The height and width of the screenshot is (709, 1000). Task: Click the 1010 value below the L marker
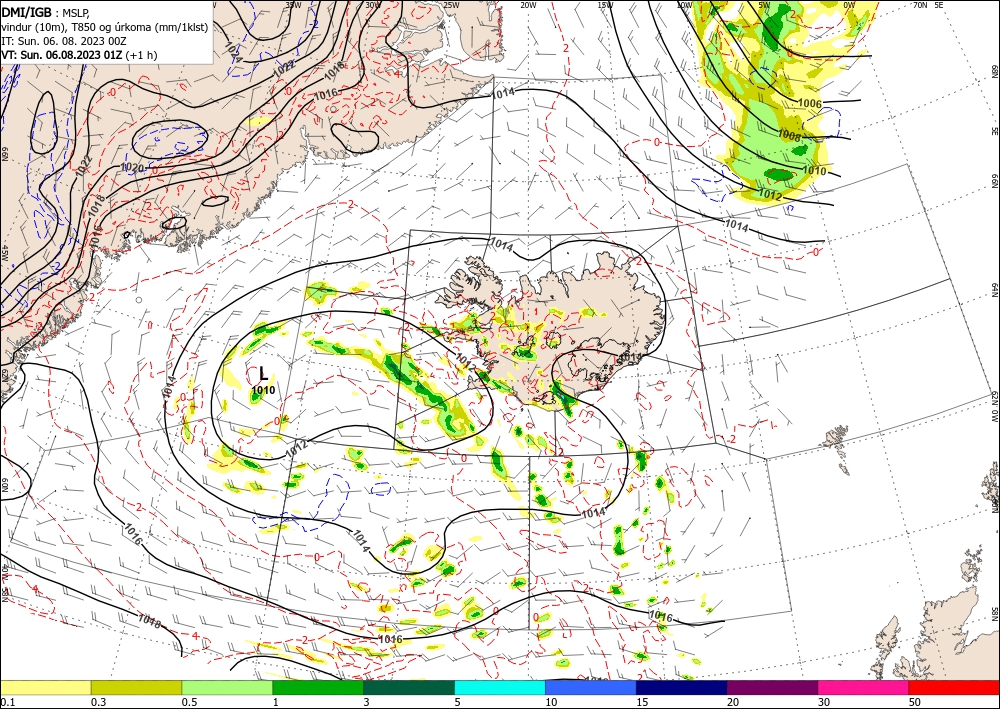coord(263,390)
